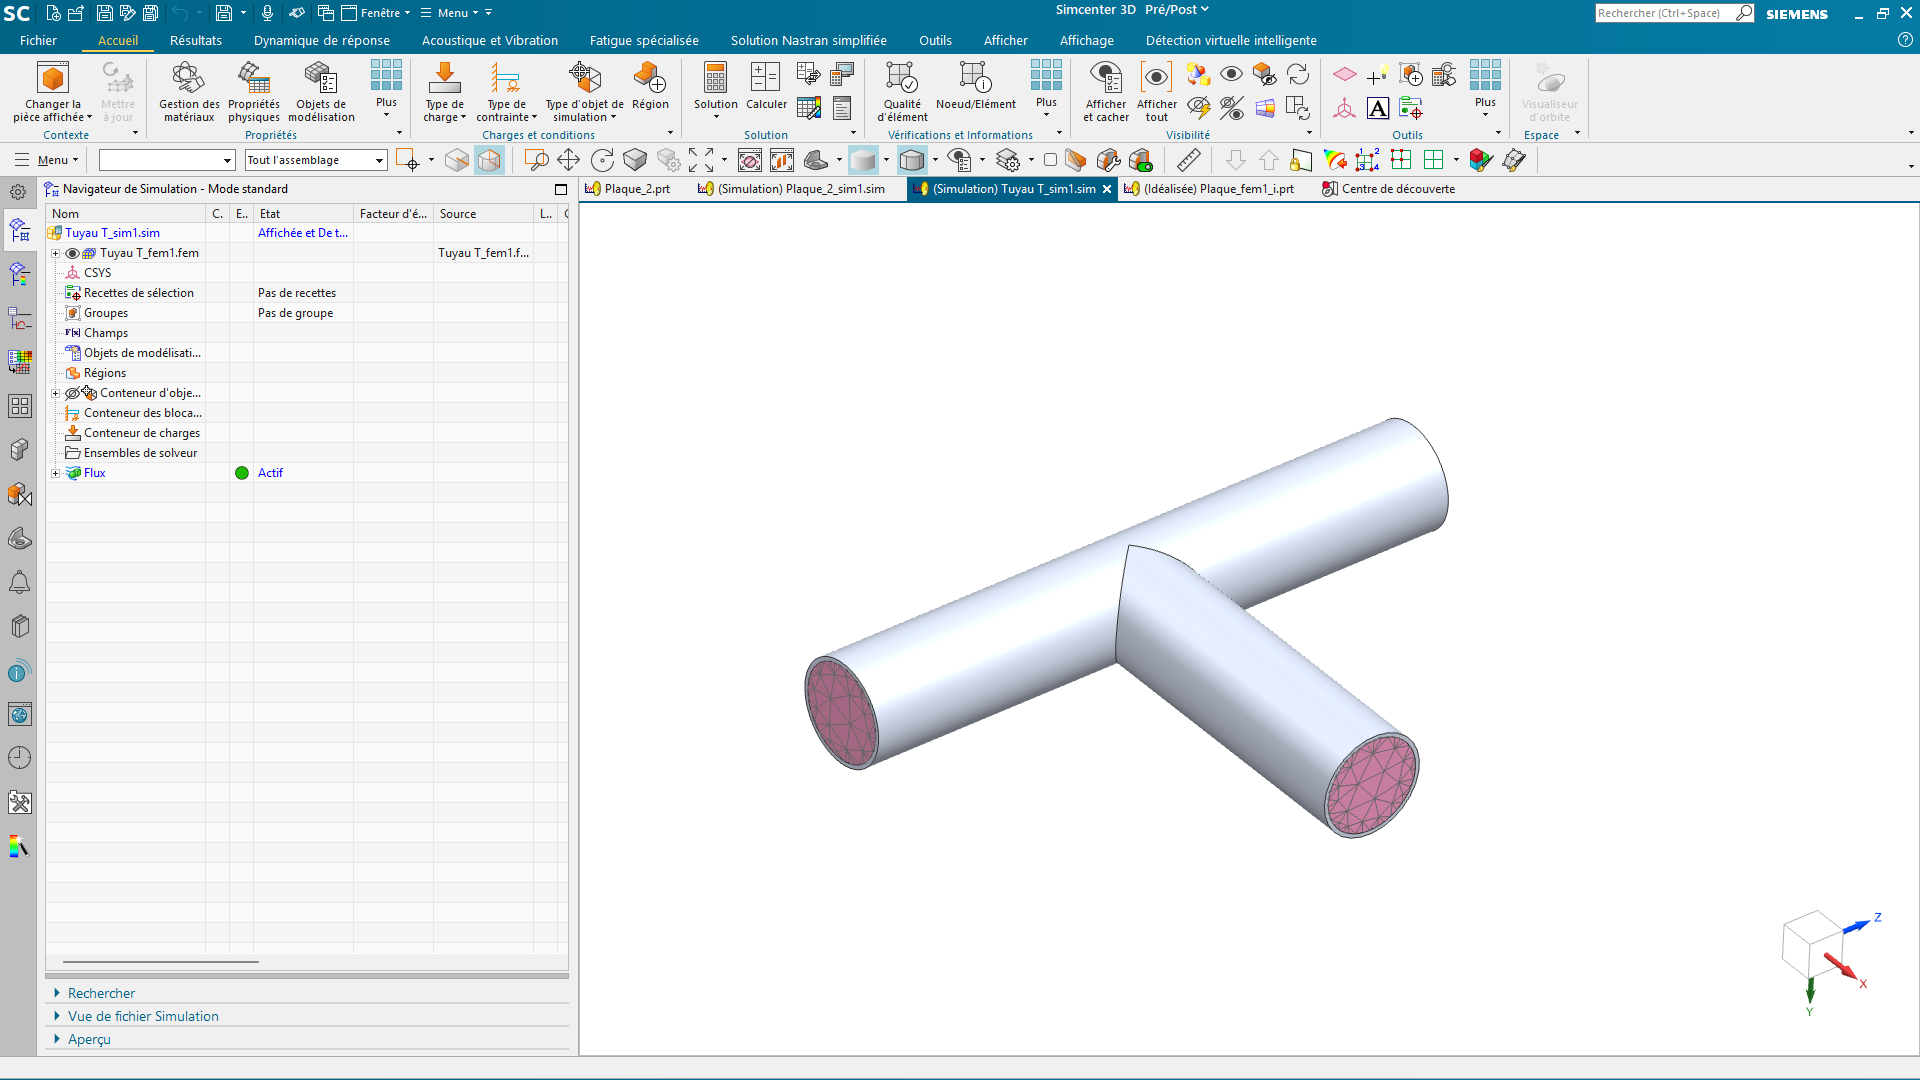
Task: Click the measure ruler toolbar icon
Action: 1188,160
